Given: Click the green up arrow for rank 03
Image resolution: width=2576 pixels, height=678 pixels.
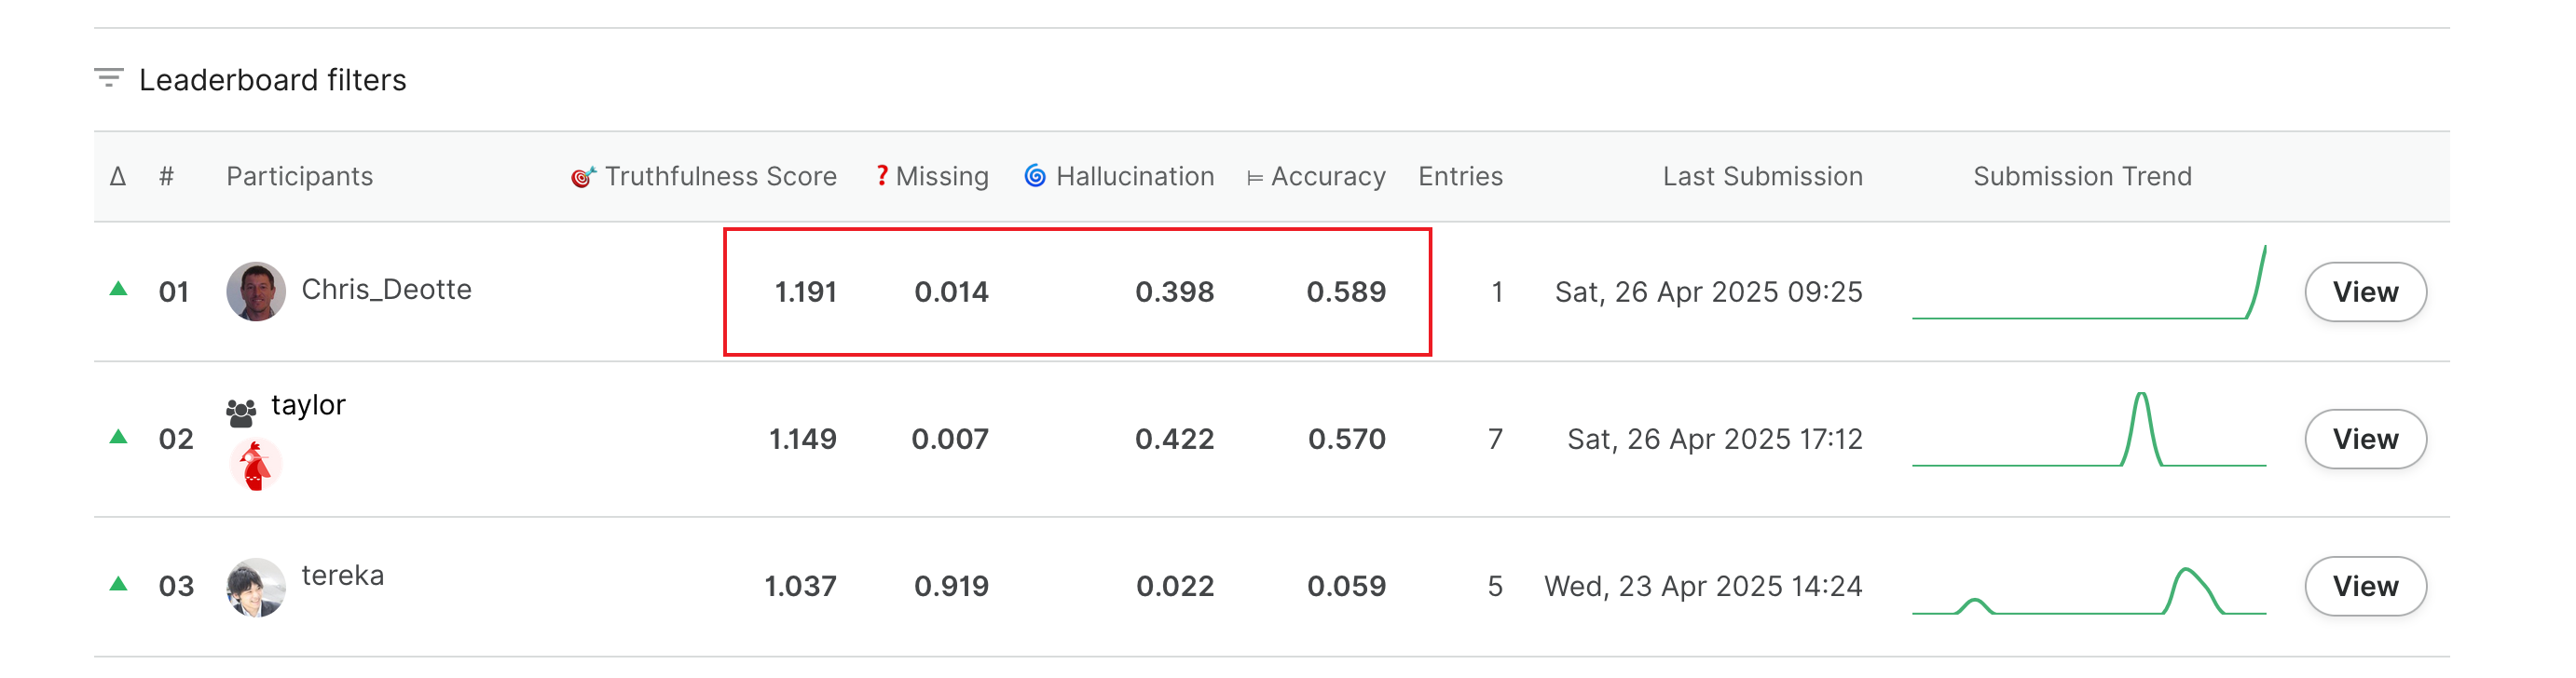Looking at the screenshot, I should pos(118,583).
